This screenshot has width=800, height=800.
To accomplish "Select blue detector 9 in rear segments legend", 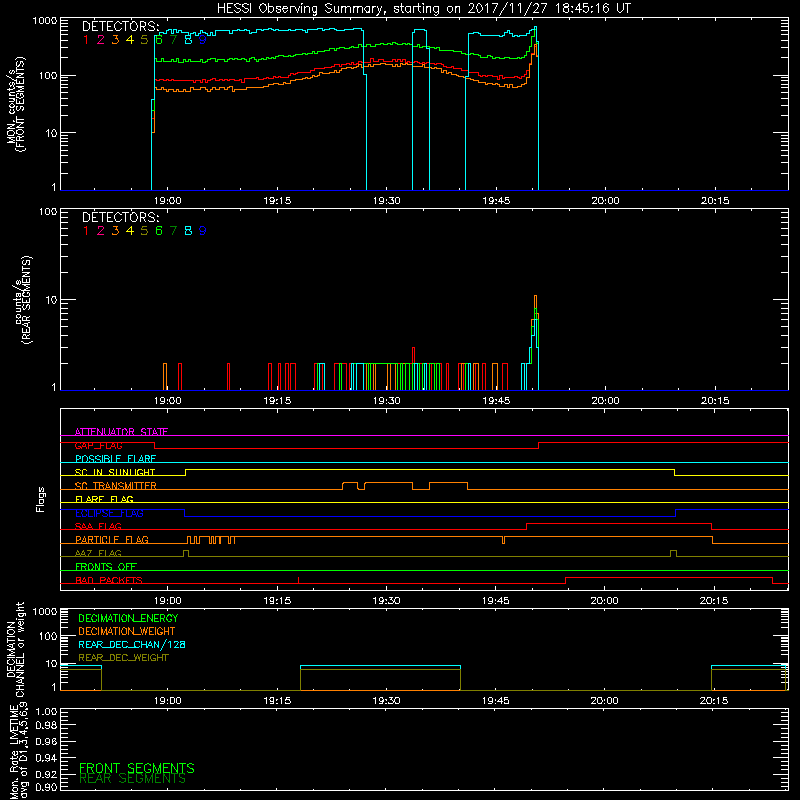I will (x=203, y=231).
